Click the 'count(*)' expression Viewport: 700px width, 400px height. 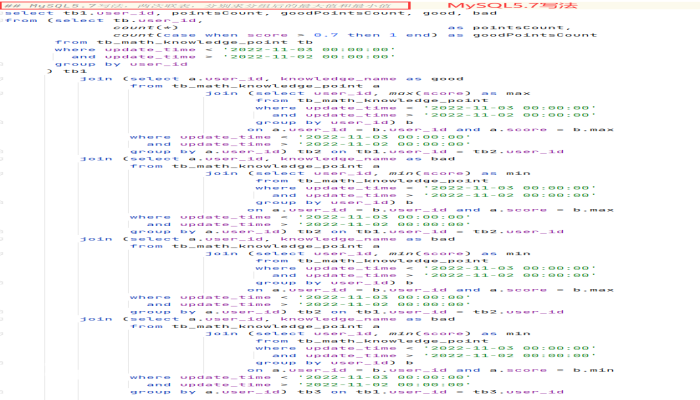146,28
